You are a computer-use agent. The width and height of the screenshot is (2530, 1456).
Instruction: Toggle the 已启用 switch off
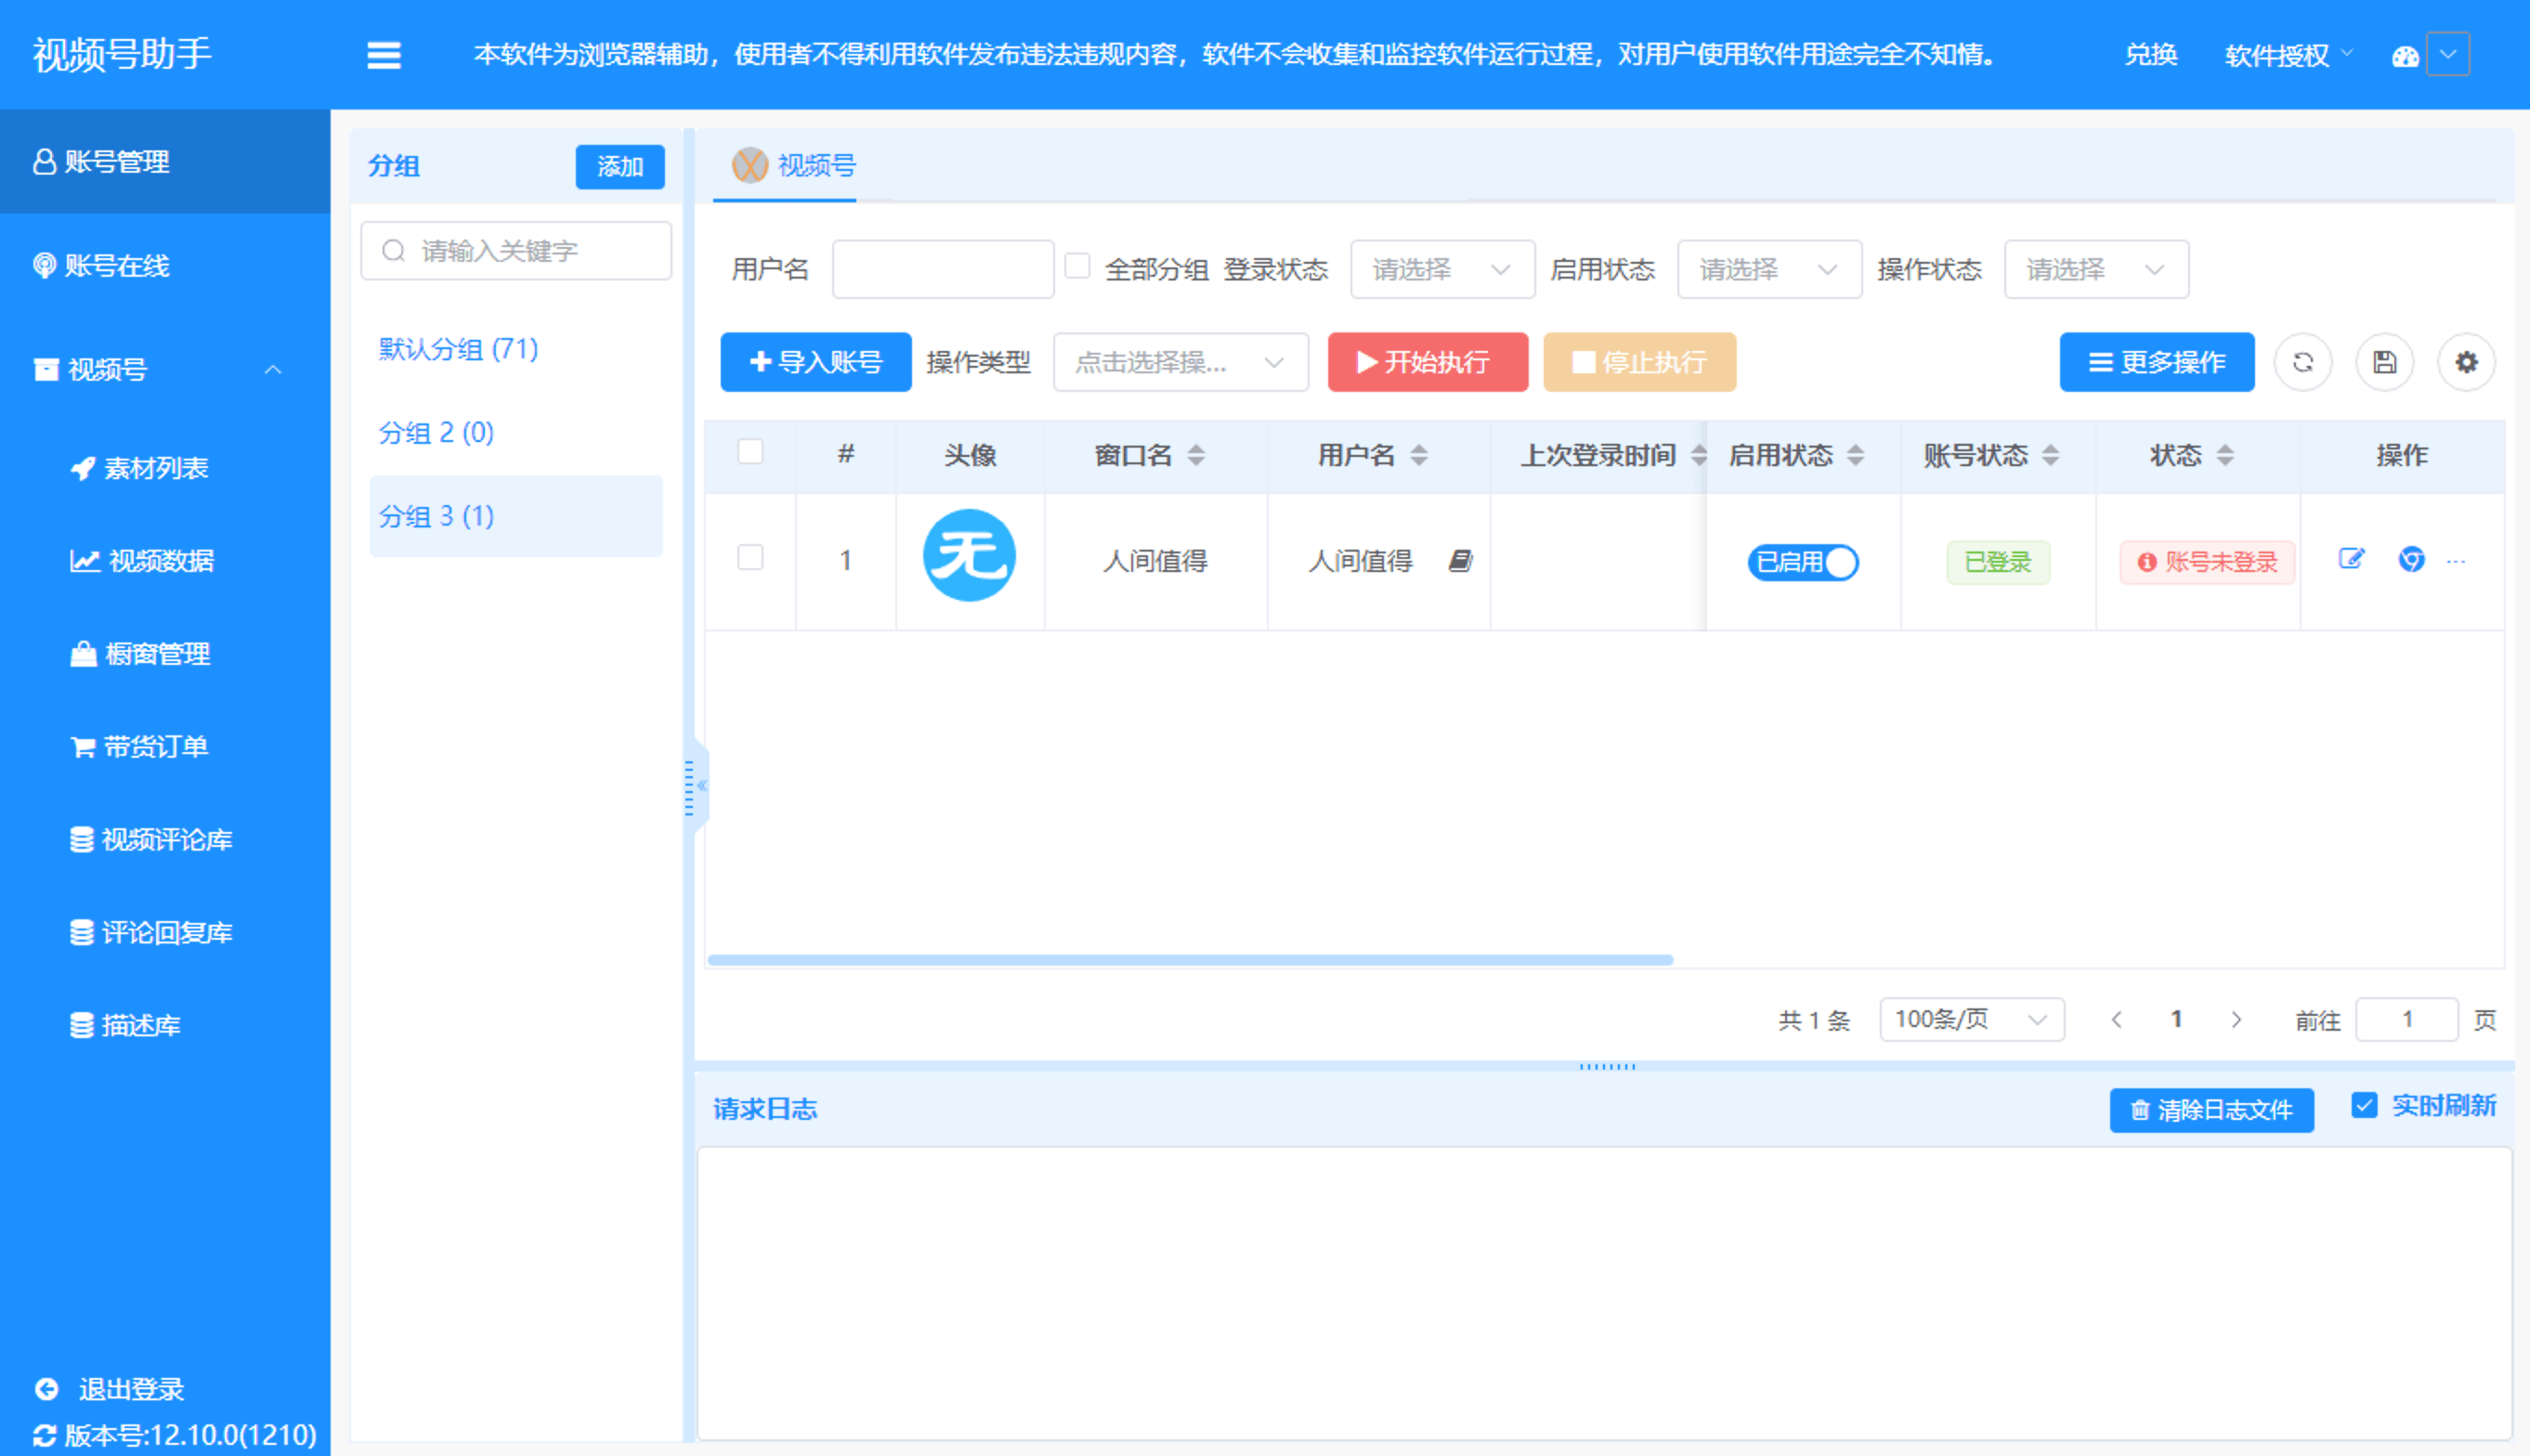pyautogui.click(x=1803, y=562)
